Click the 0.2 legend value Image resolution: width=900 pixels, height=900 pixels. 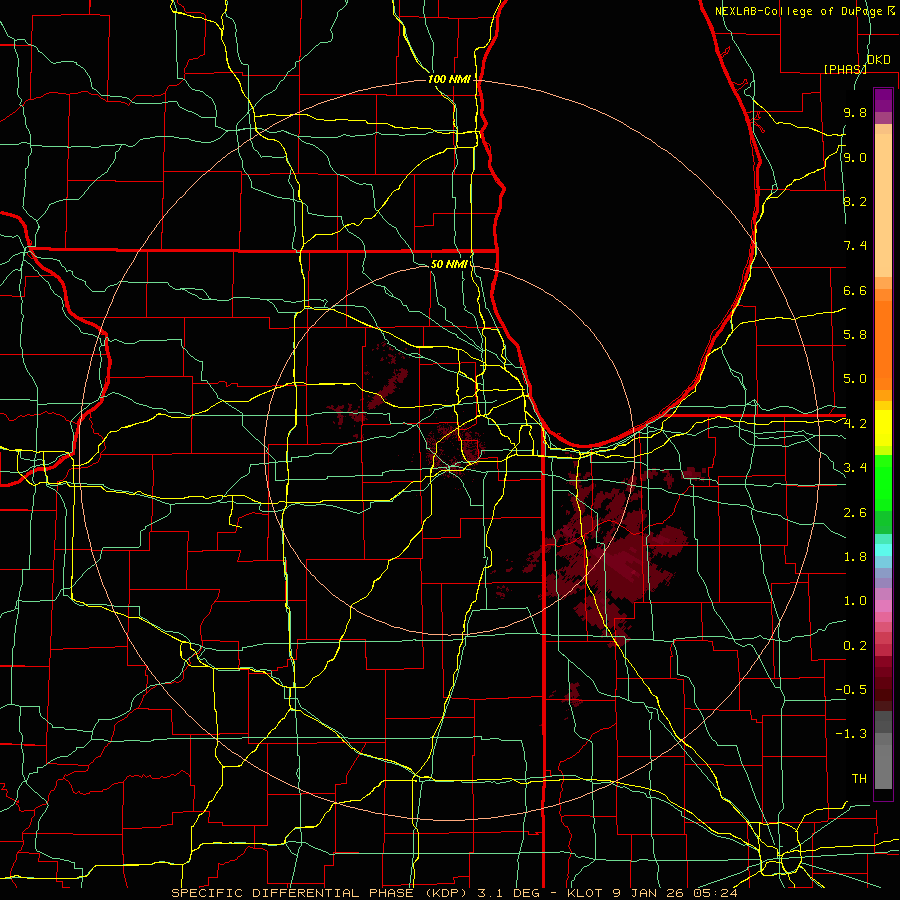855,646
